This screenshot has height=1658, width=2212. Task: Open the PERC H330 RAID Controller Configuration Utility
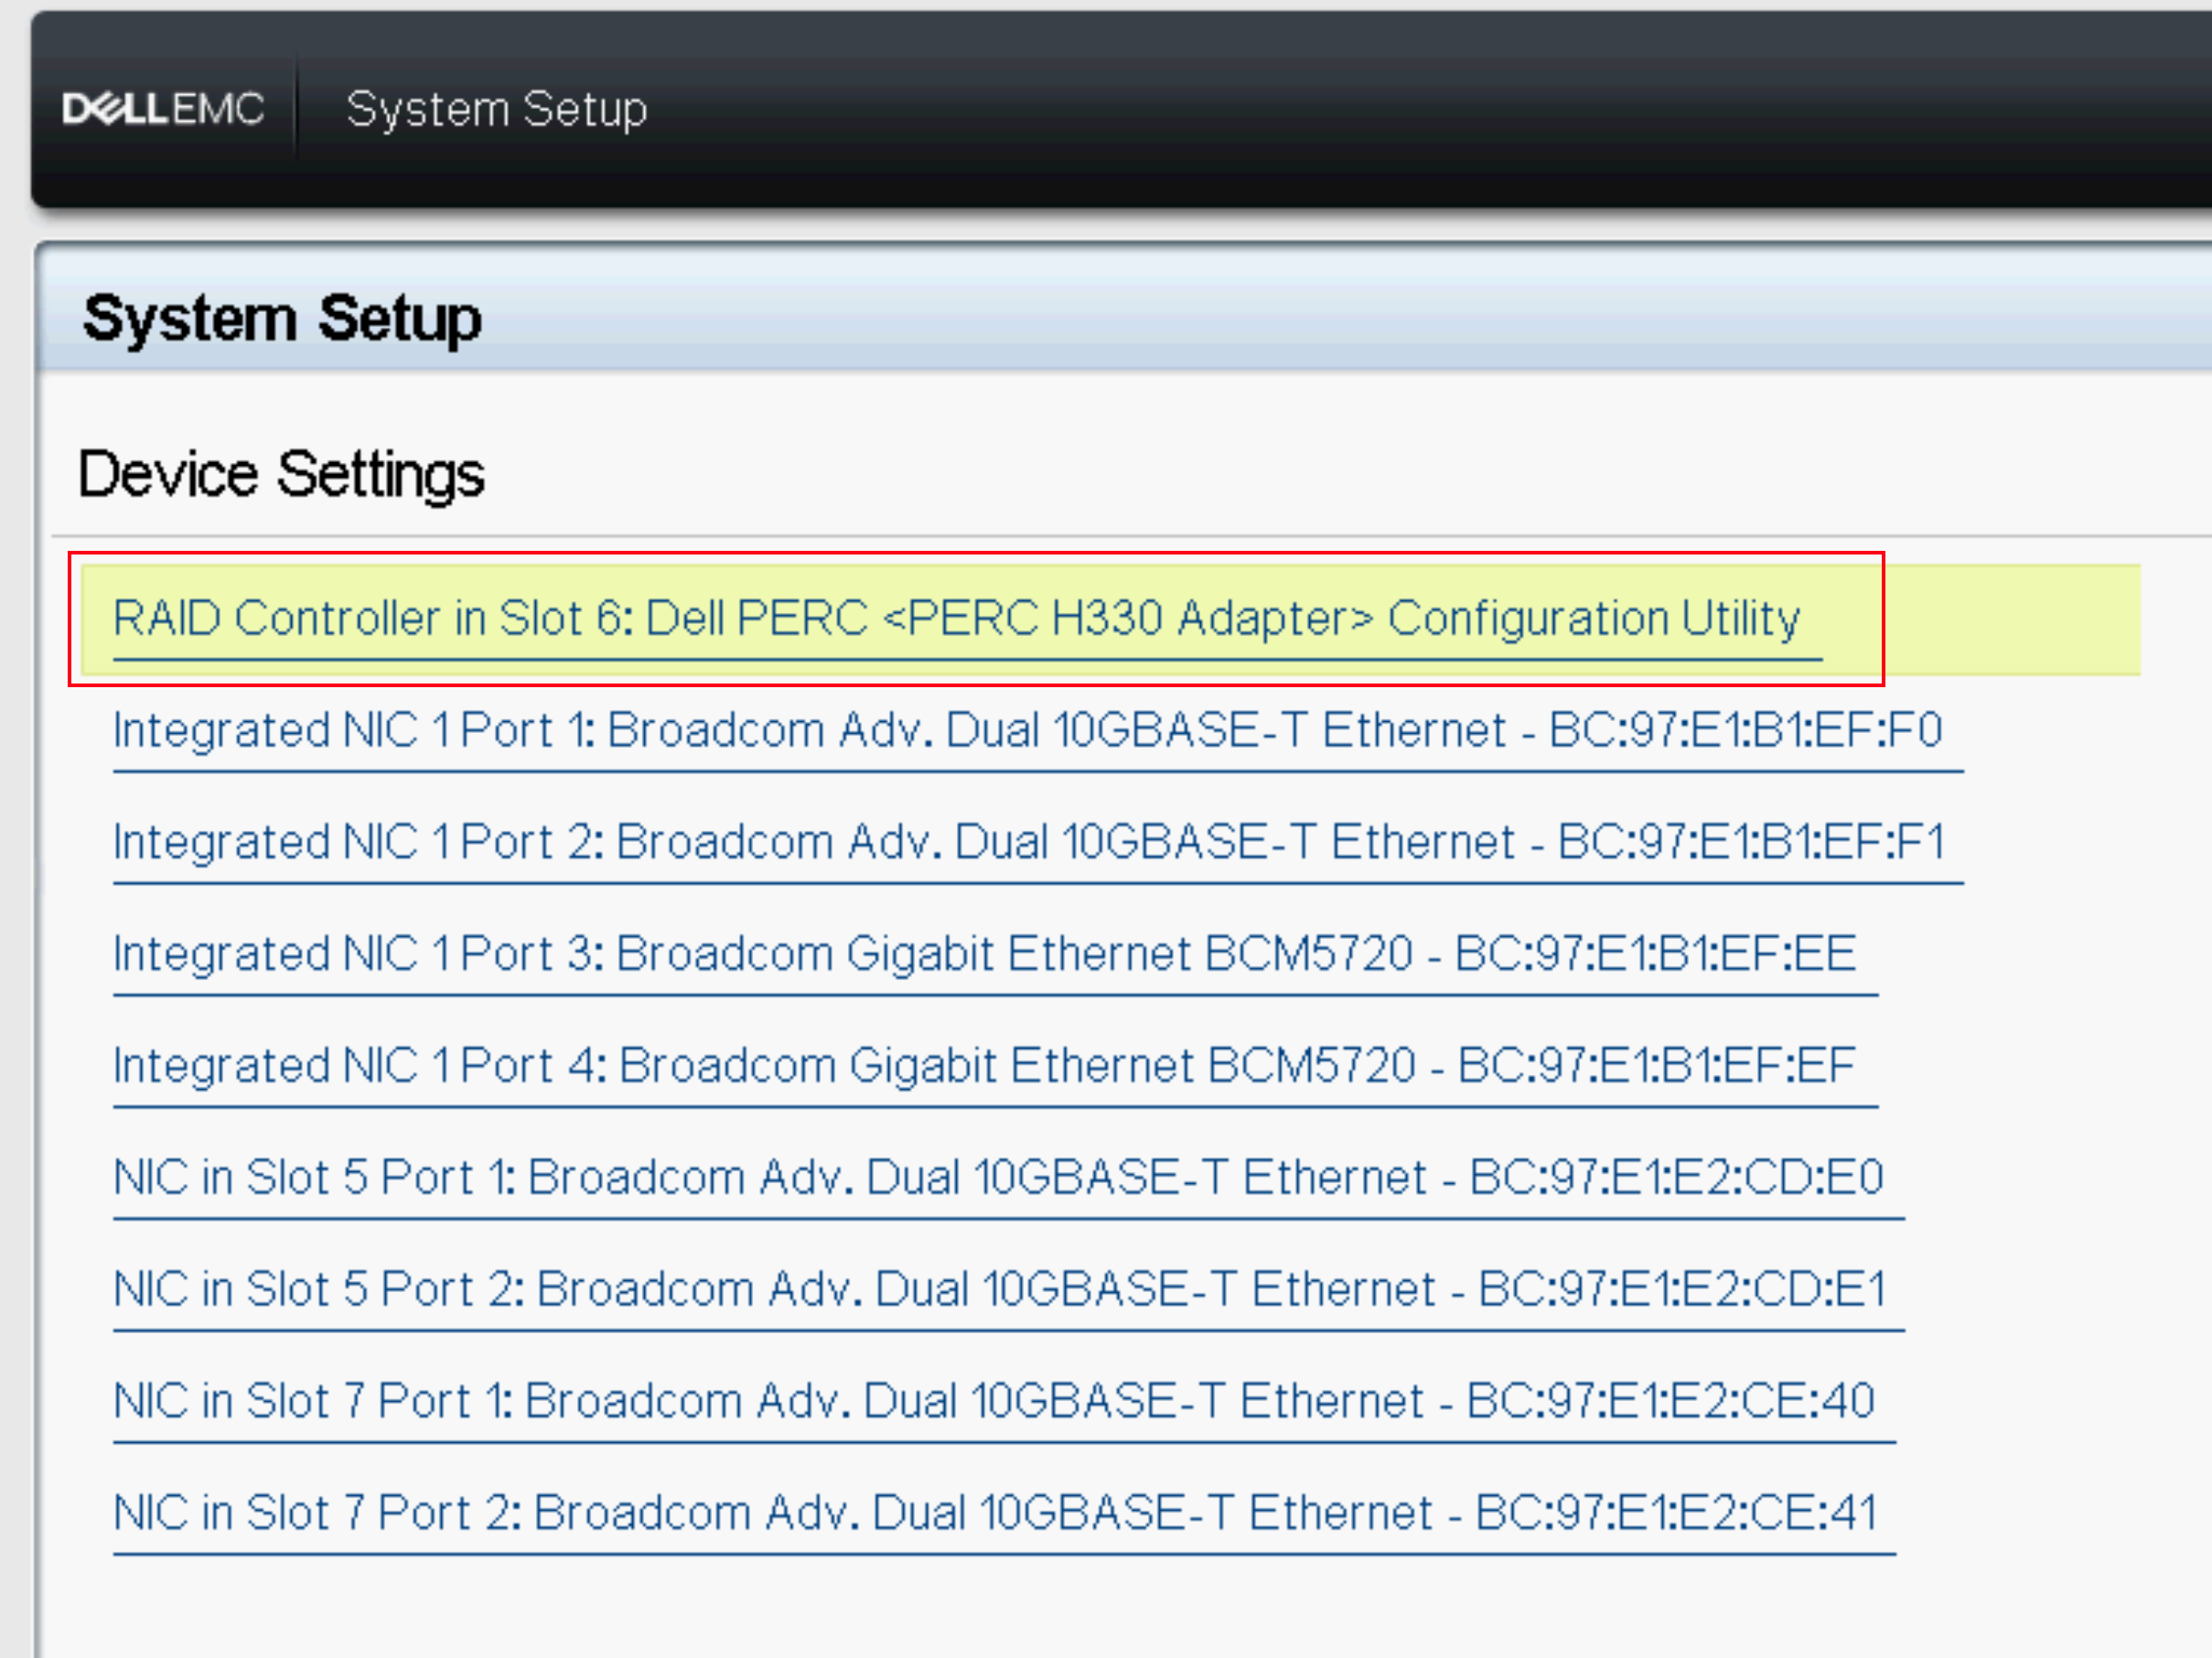point(955,618)
